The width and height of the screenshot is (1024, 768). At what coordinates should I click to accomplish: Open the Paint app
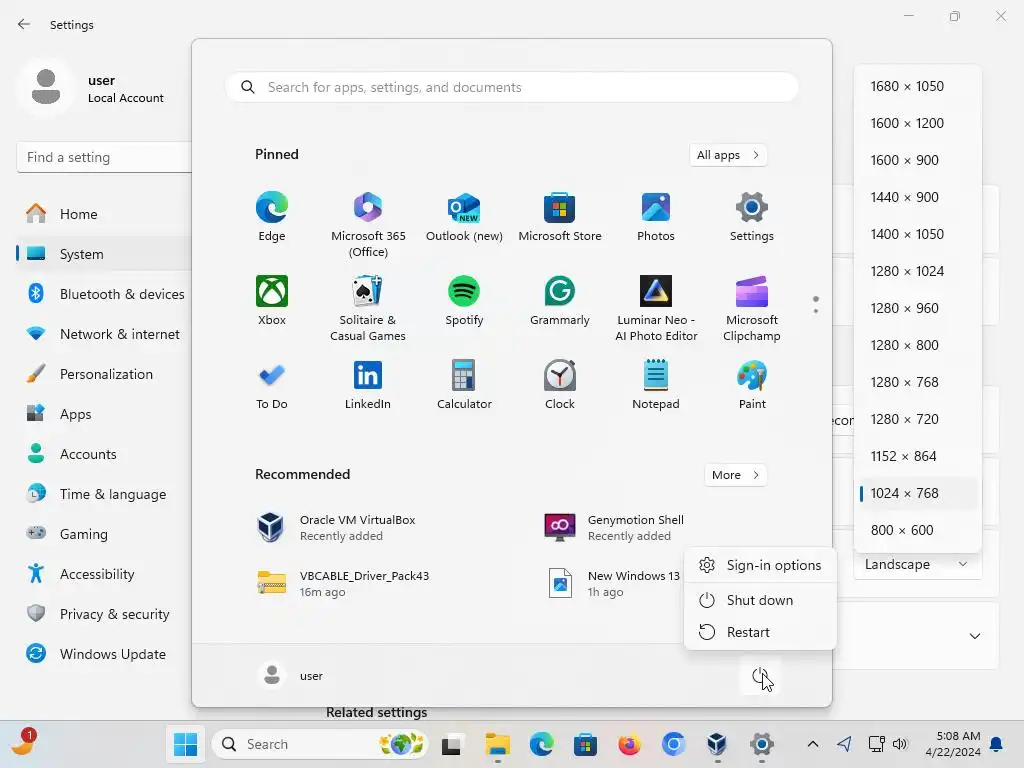(x=752, y=385)
